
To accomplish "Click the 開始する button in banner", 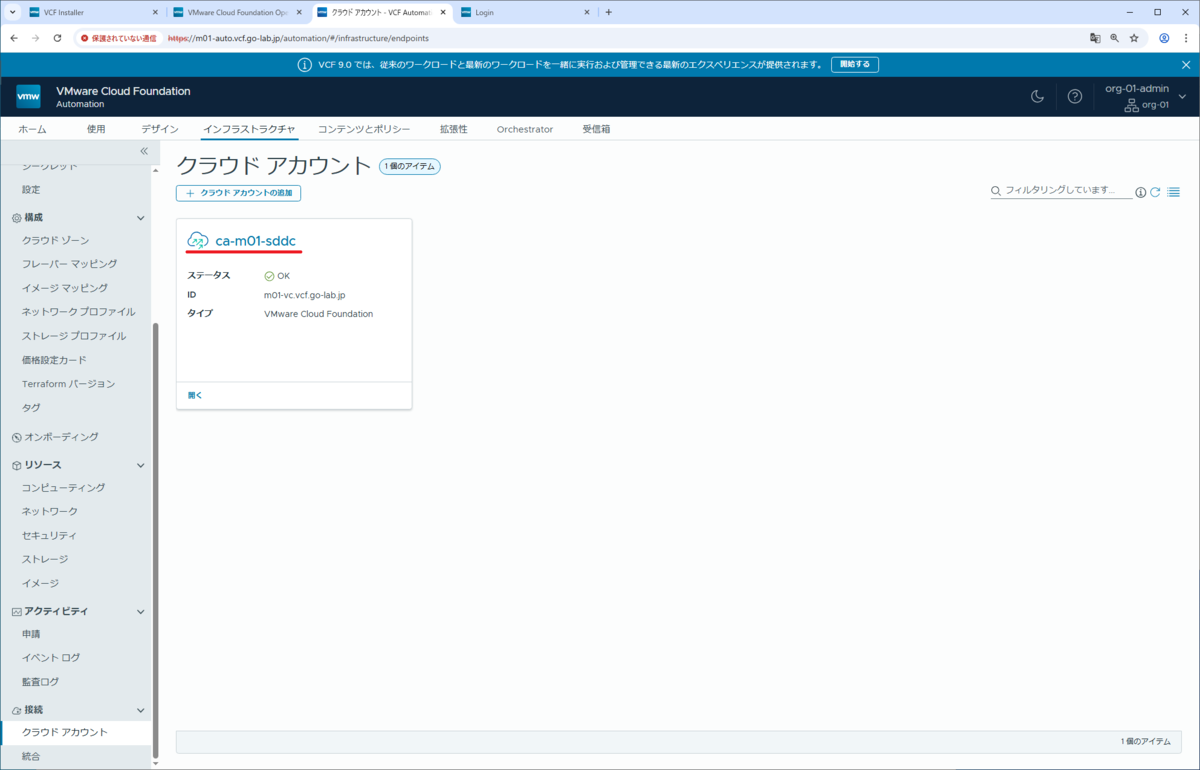I will (855, 64).
